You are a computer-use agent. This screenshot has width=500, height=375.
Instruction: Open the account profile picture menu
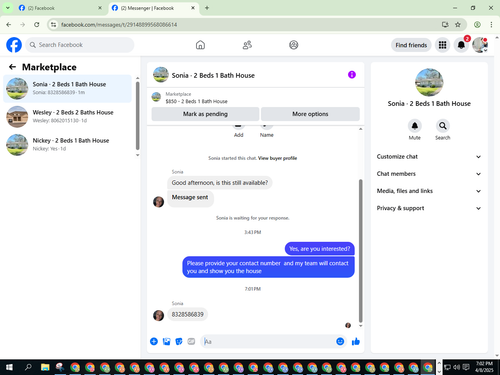pos(480,45)
